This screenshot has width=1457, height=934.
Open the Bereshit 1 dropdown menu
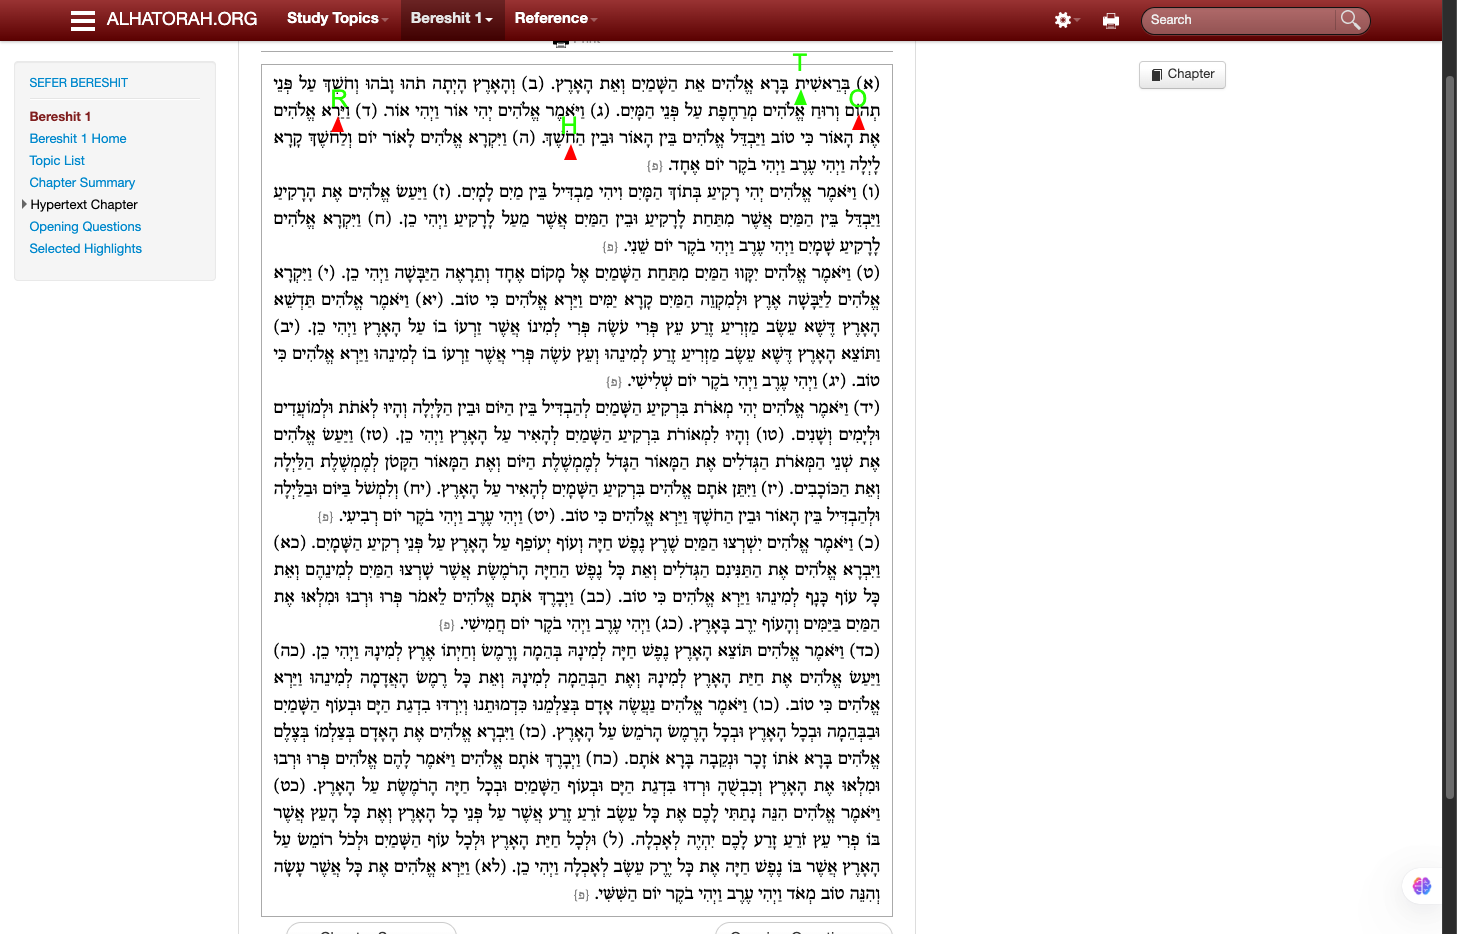451,19
